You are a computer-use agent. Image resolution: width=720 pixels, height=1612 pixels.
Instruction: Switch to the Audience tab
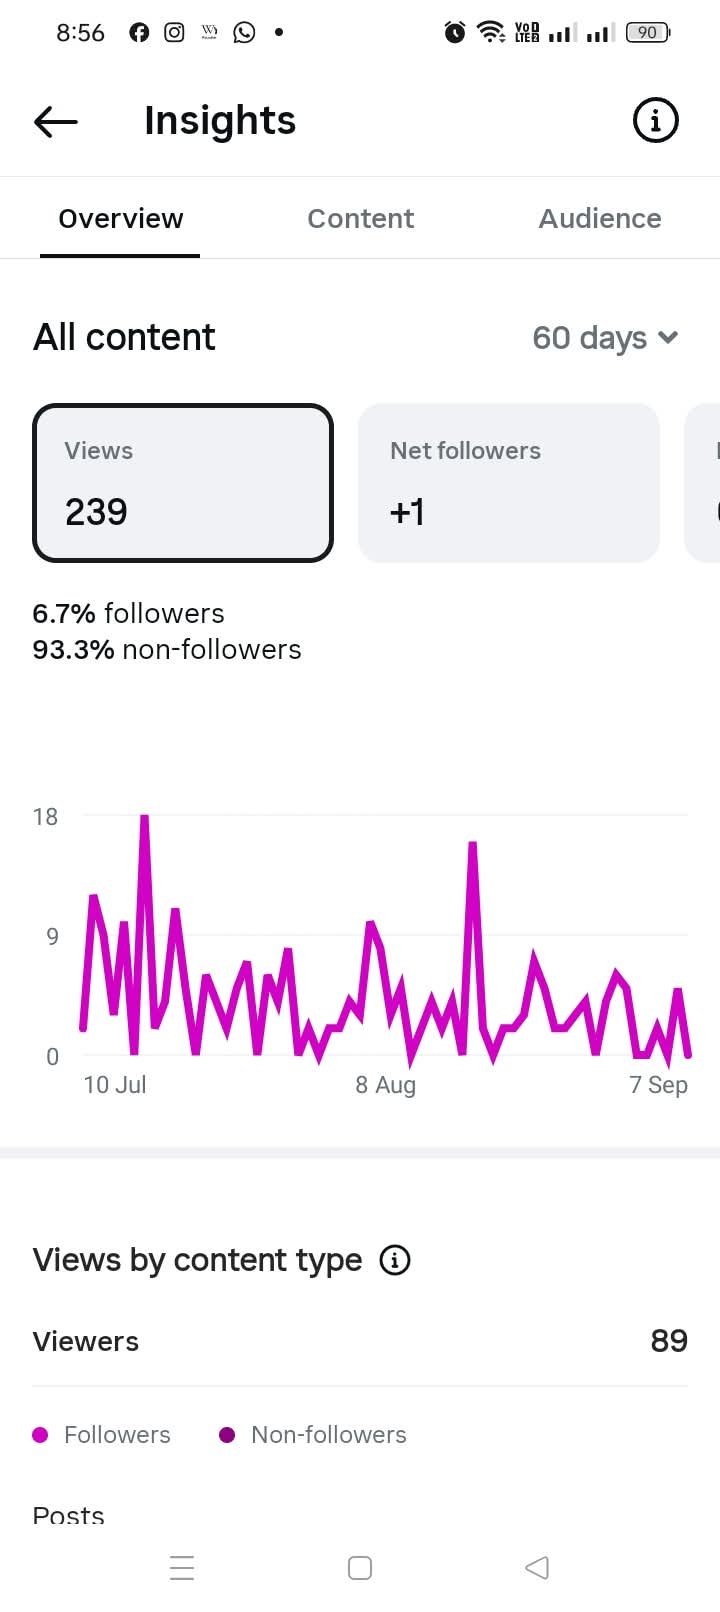pyautogui.click(x=600, y=219)
